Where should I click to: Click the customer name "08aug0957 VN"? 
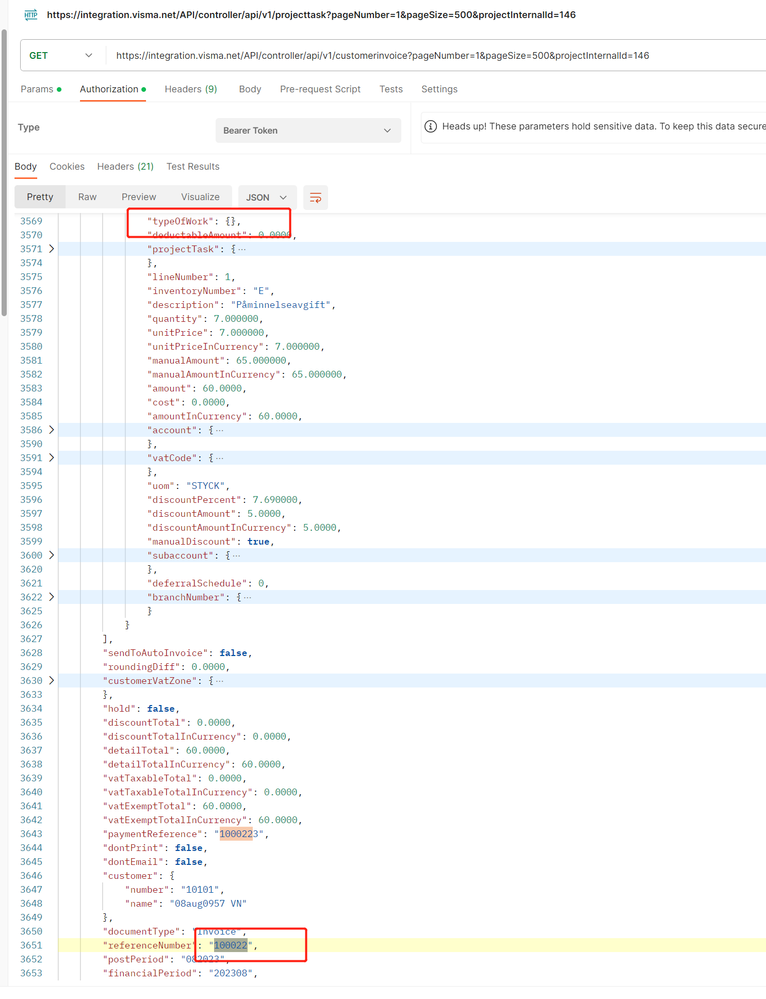208,903
